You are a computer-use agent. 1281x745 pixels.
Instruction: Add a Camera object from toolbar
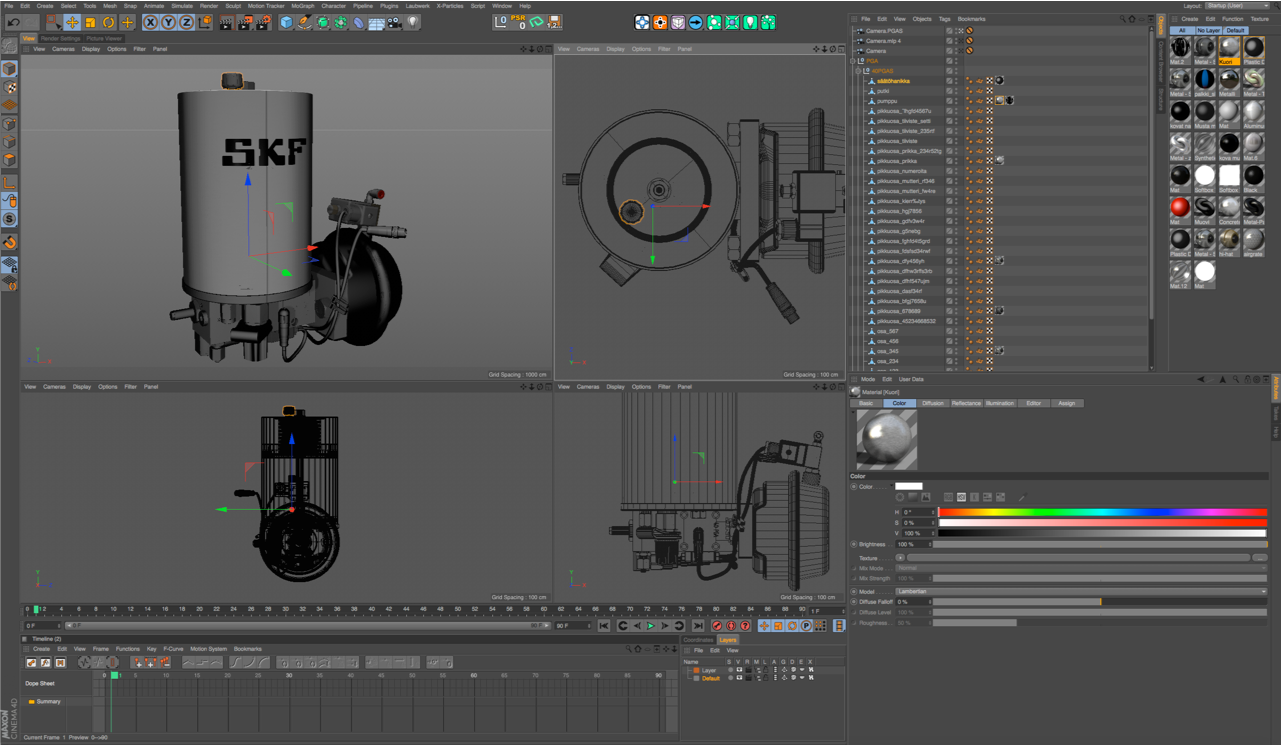point(395,22)
